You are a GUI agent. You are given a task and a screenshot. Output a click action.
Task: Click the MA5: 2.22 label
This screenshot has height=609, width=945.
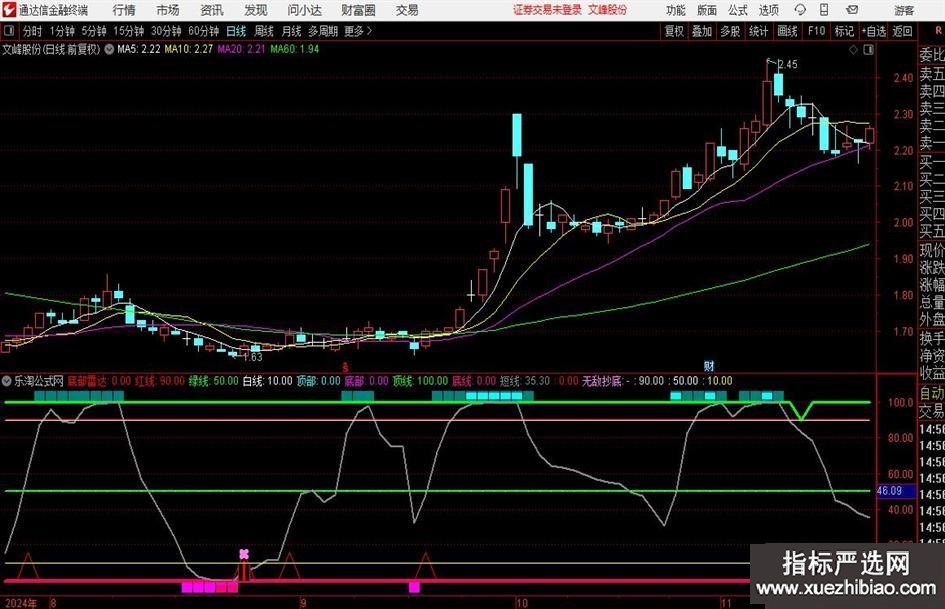(x=139, y=49)
